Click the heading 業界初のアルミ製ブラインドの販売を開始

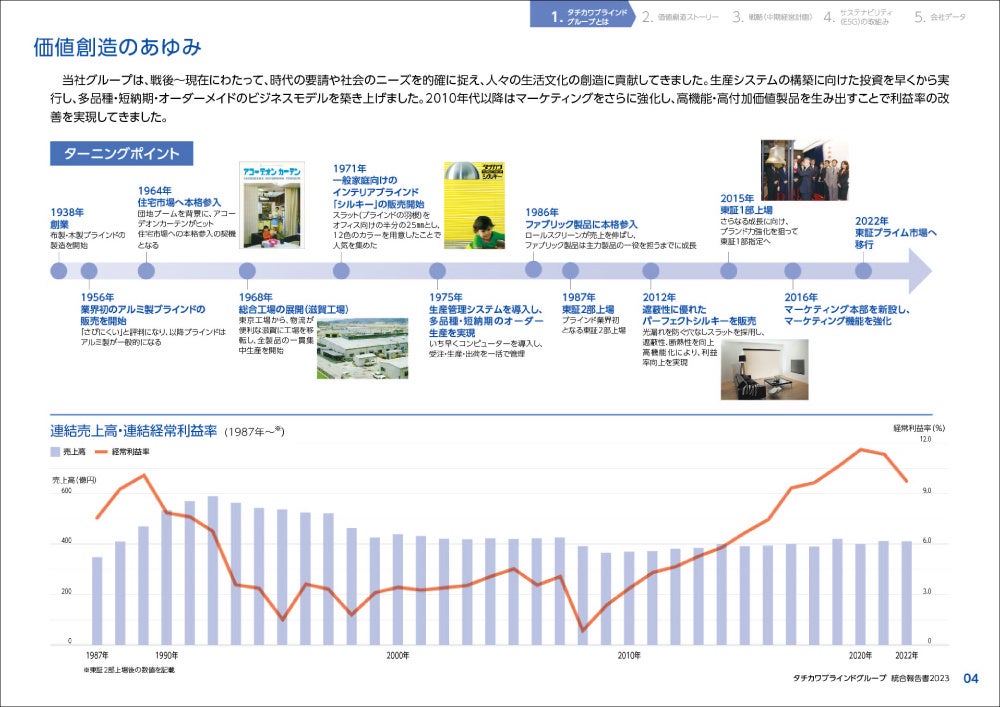pos(143,315)
